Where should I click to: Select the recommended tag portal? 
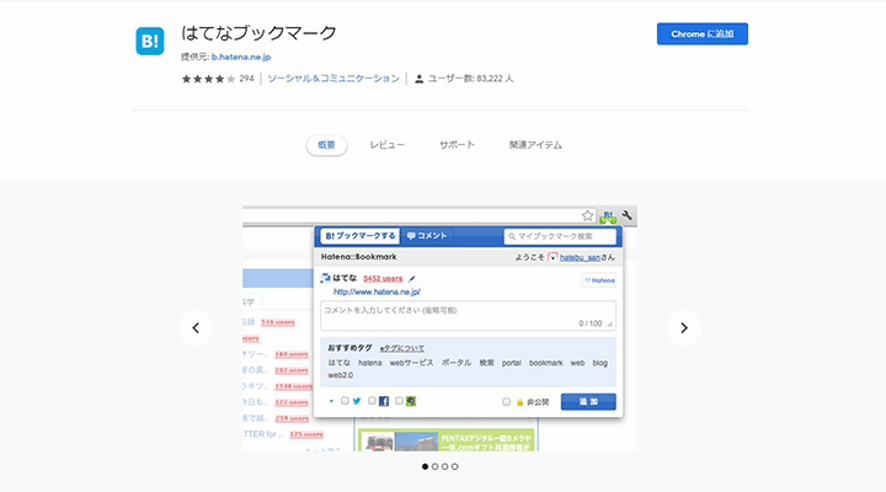coord(511,363)
